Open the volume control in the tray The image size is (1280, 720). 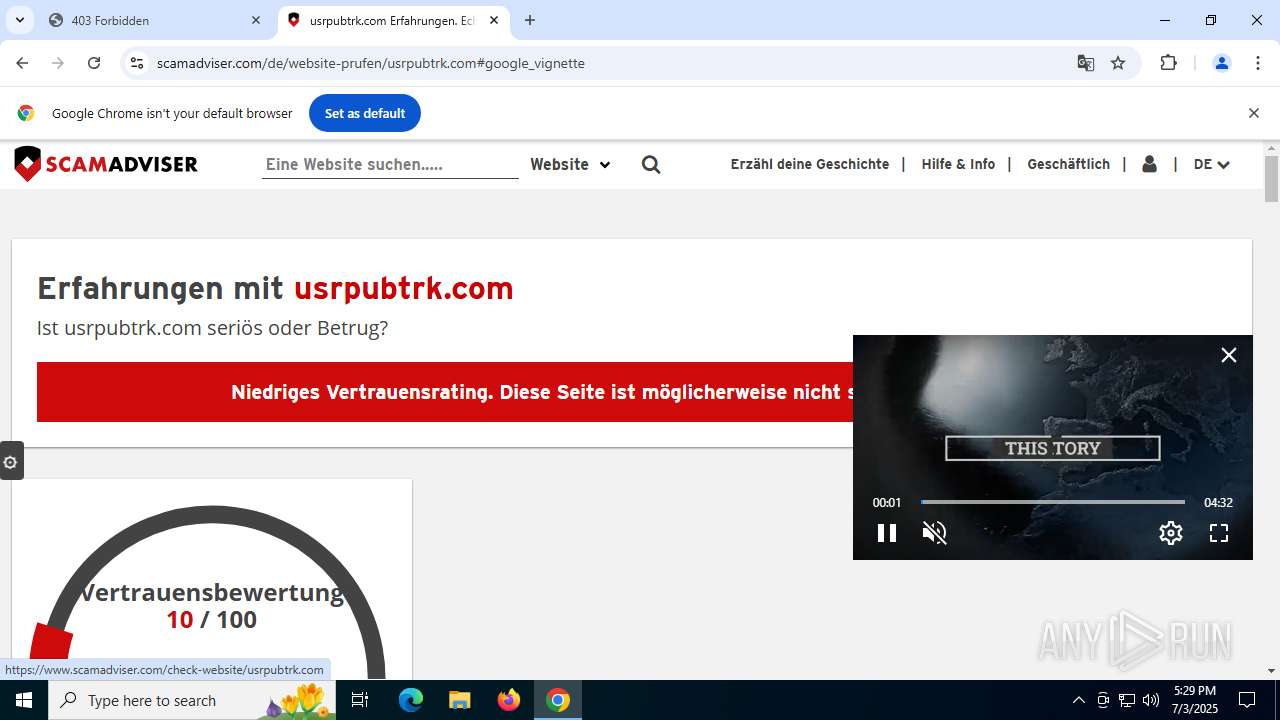(1151, 700)
